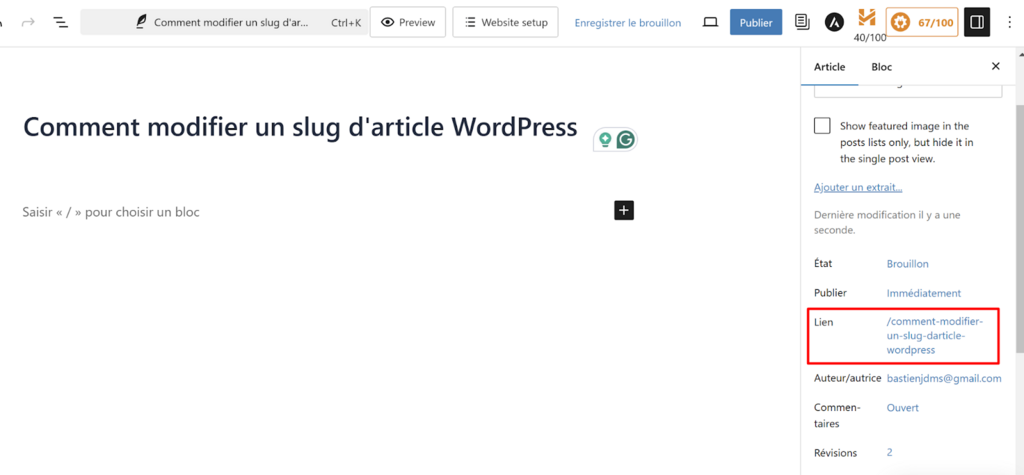
Task: Open command palette showing article title
Action: click(x=223, y=22)
